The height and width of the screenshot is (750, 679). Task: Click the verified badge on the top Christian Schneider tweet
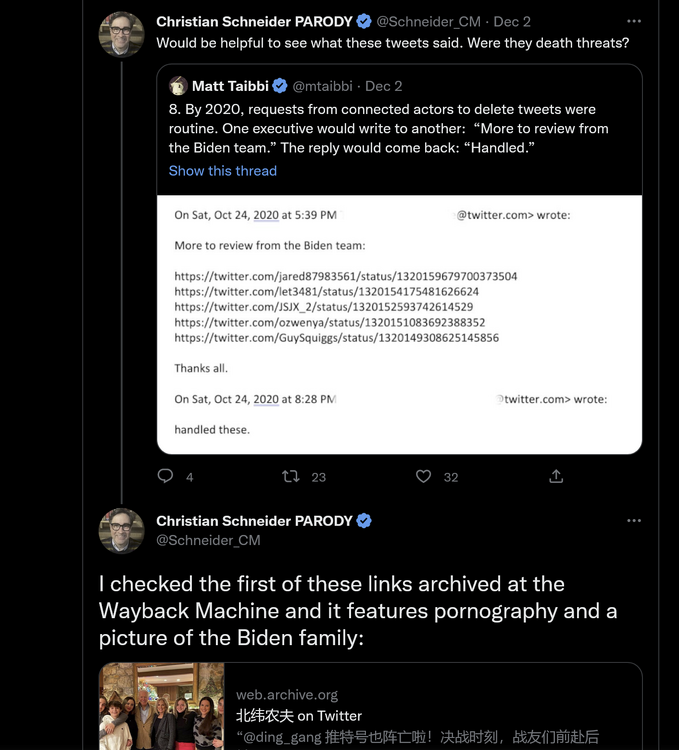click(x=365, y=21)
